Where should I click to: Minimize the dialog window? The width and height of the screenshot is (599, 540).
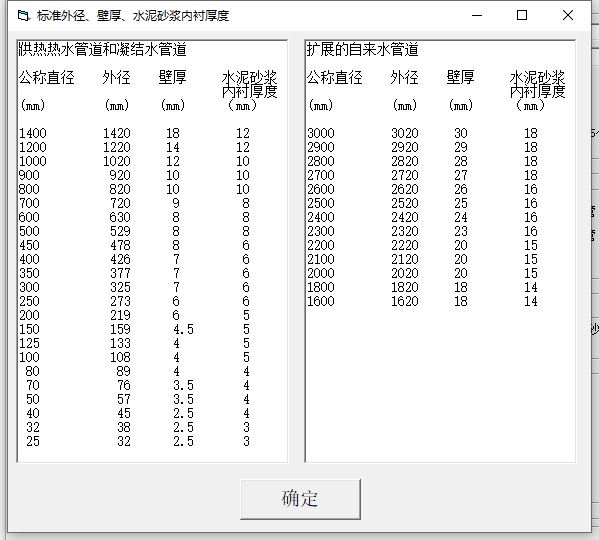(x=477, y=16)
